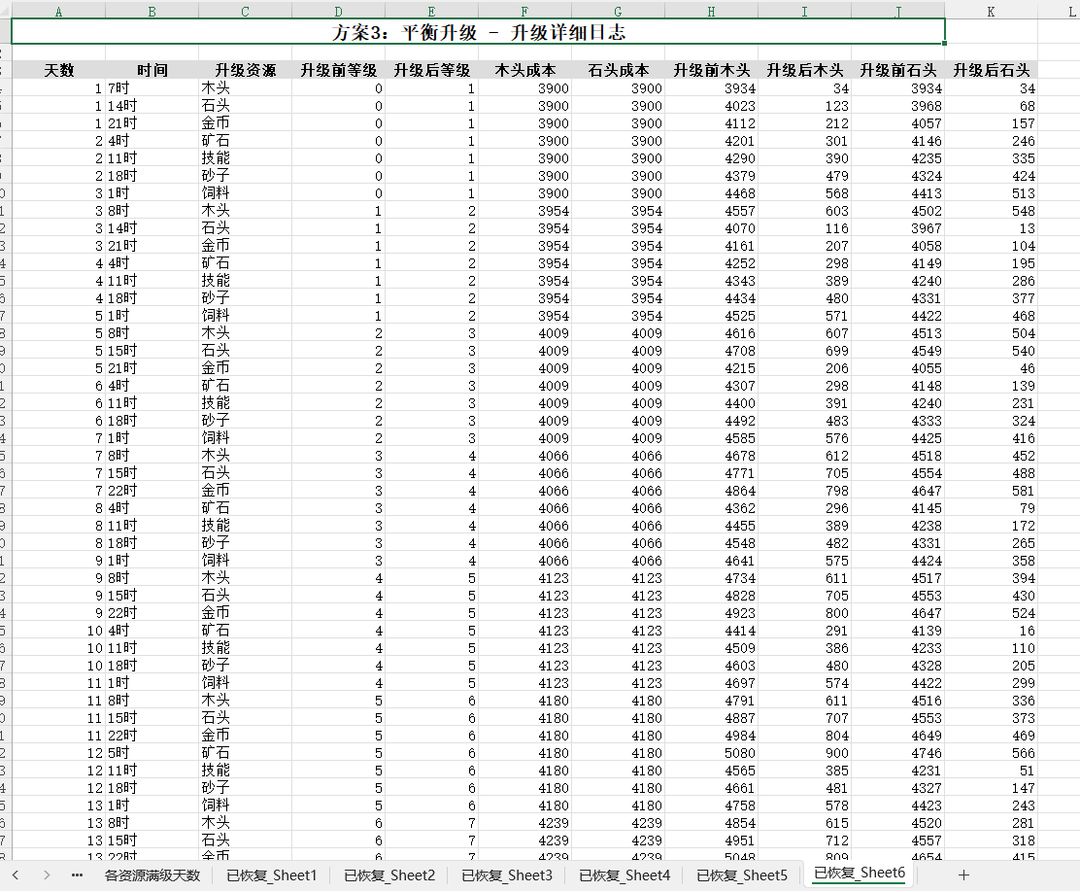Click the previous sheet navigation arrow
This screenshot has height=892, width=1080.
pyautogui.click(x=15, y=875)
